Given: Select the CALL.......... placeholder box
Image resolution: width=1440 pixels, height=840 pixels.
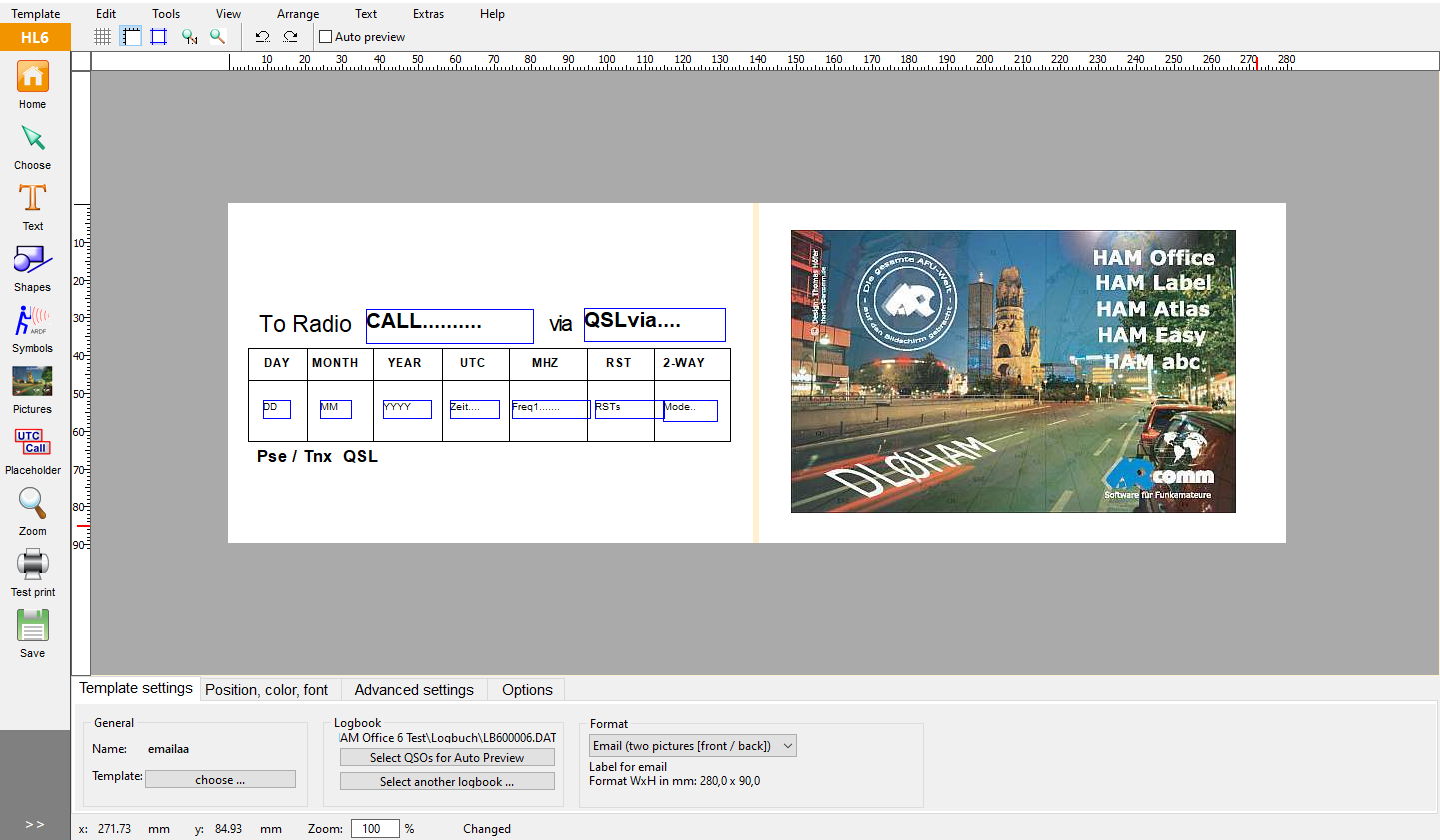Looking at the screenshot, I should click(x=450, y=326).
